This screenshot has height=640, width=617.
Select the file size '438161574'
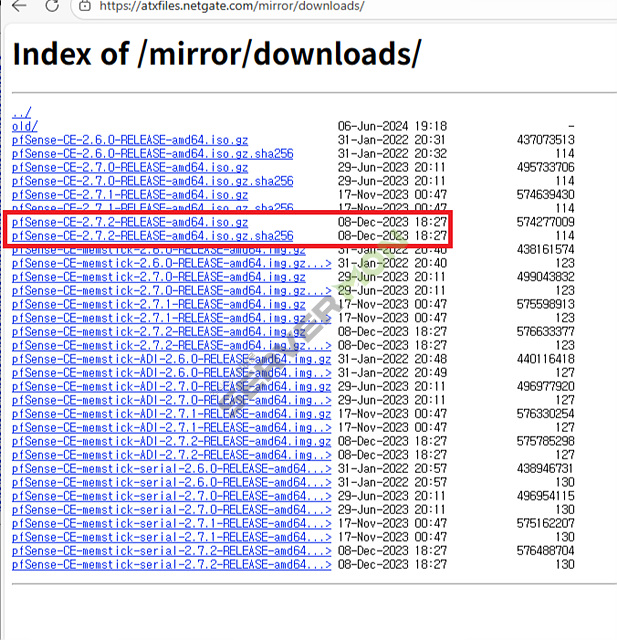[546, 249]
